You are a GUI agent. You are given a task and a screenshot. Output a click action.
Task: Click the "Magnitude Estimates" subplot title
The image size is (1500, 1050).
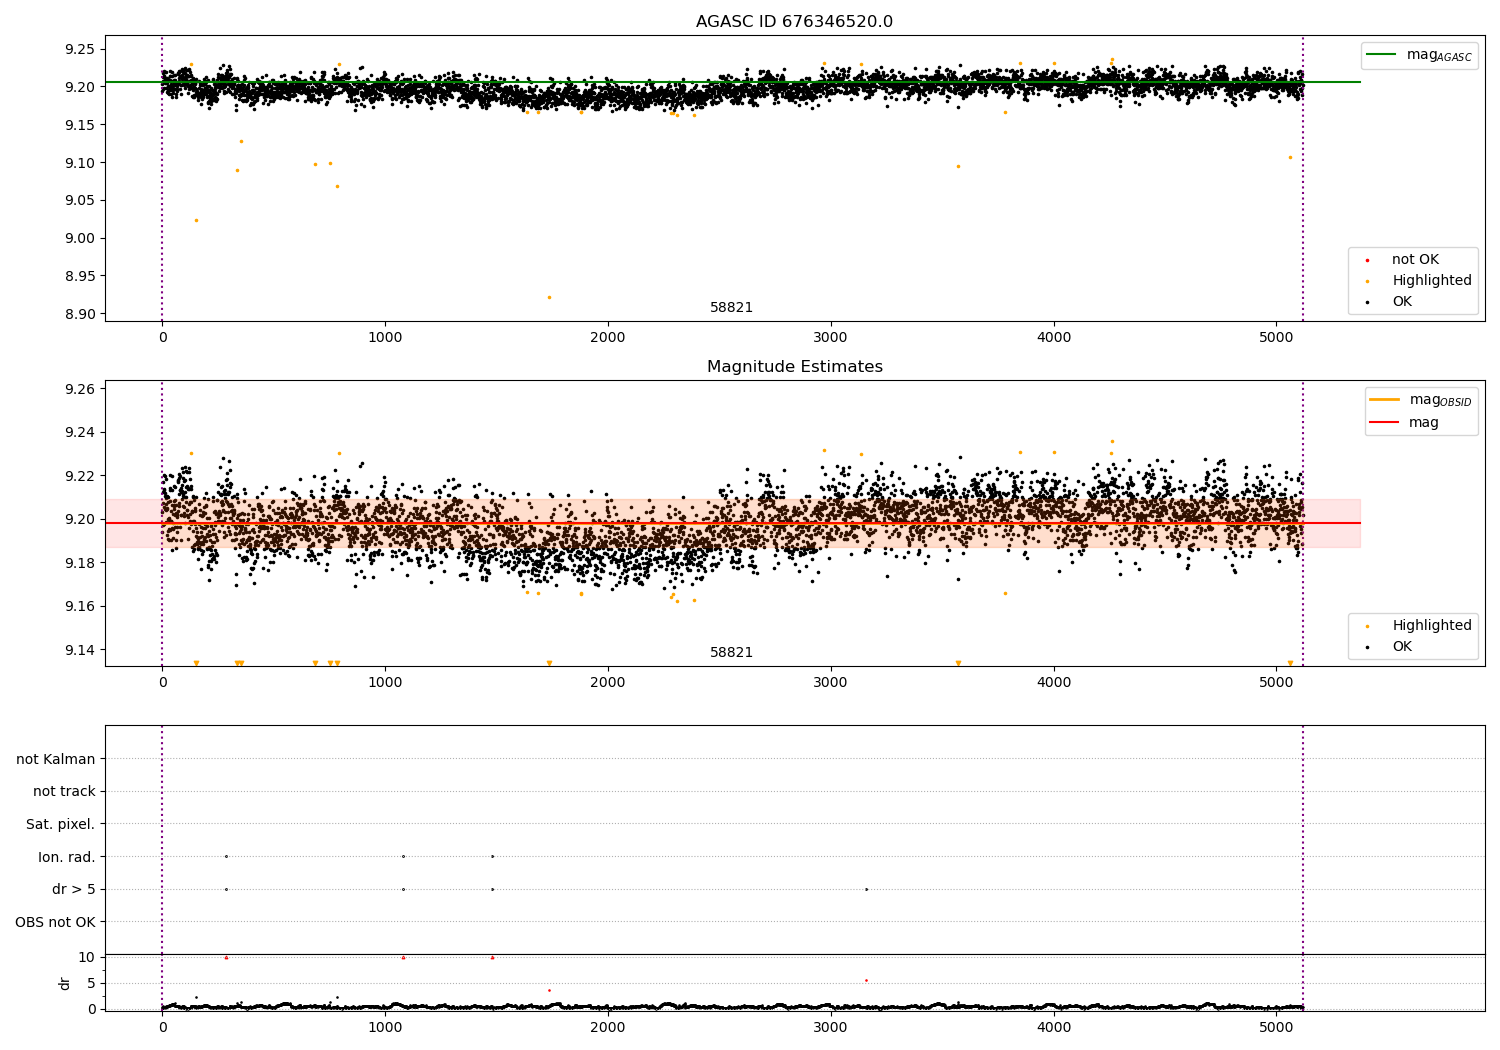click(x=794, y=367)
